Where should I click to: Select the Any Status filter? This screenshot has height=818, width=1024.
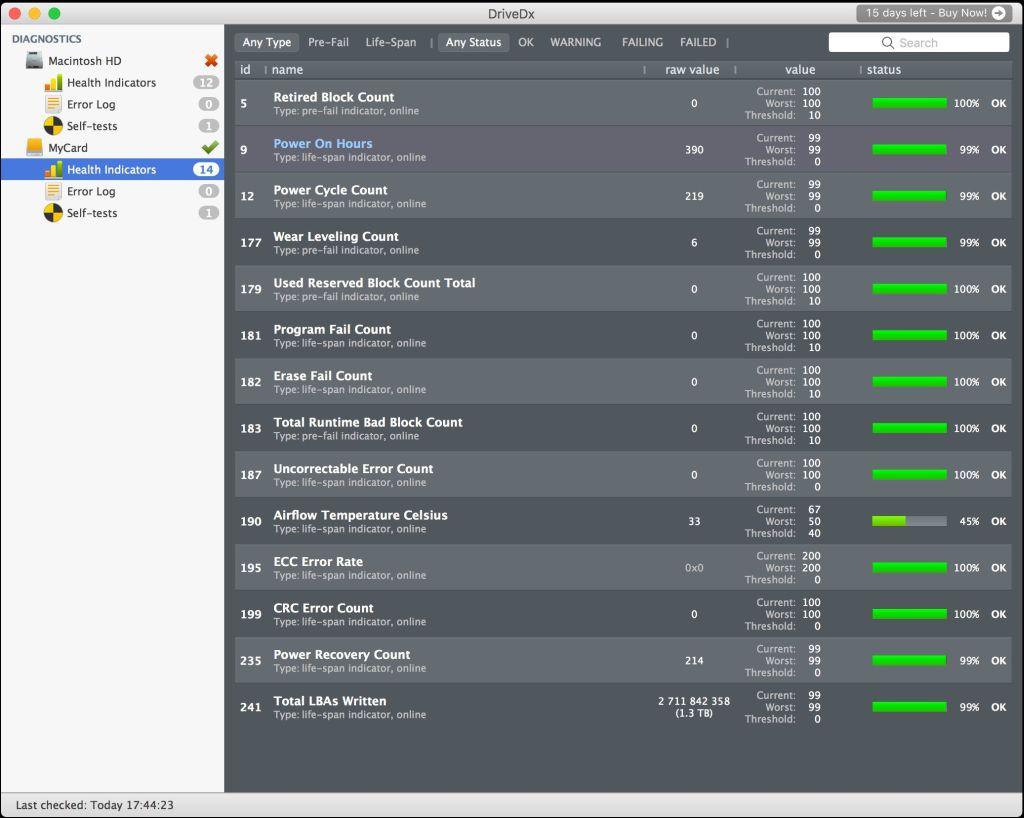(473, 43)
